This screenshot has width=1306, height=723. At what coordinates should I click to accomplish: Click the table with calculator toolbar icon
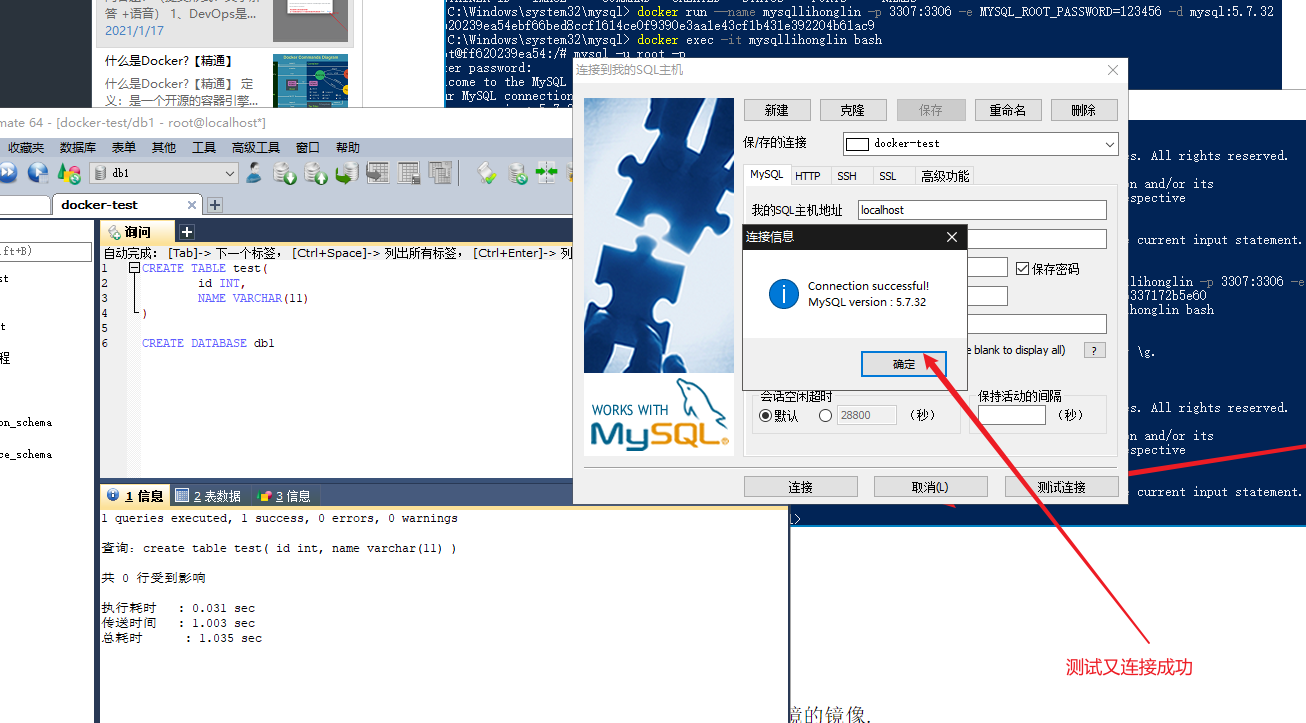click(x=408, y=173)
